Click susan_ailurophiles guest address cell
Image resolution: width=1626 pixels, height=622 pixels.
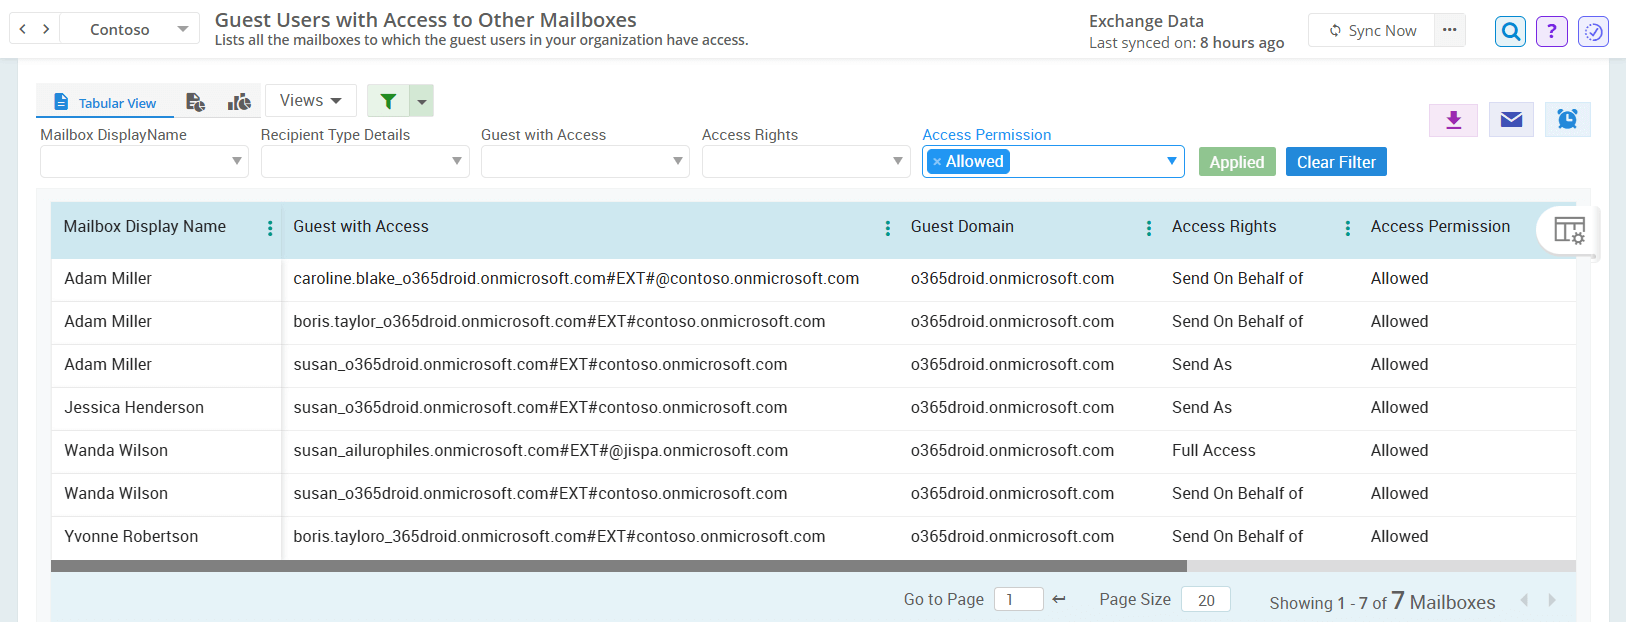[541, 451]
